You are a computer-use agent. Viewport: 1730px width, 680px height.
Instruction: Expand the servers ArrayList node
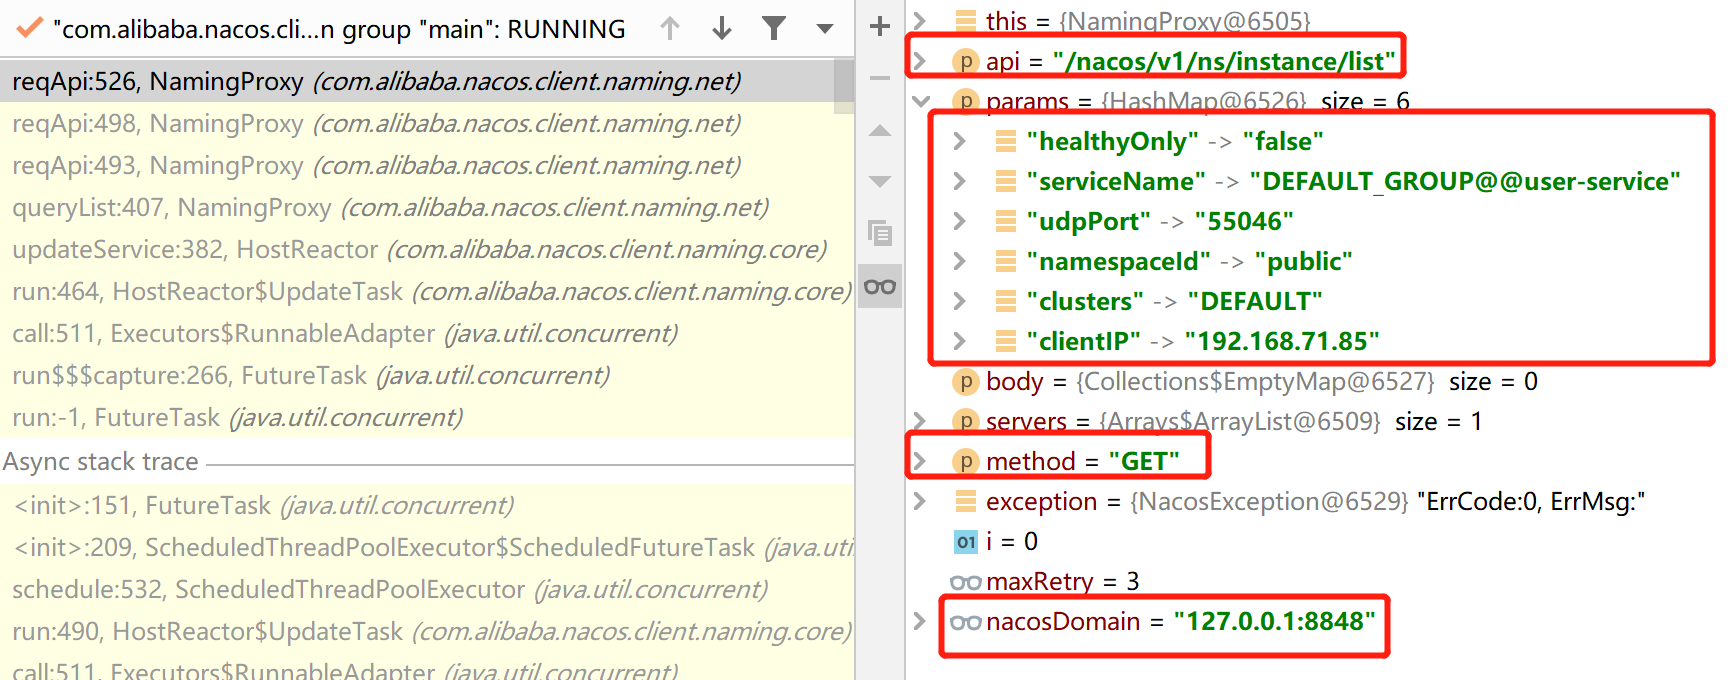tap(920, 421)
